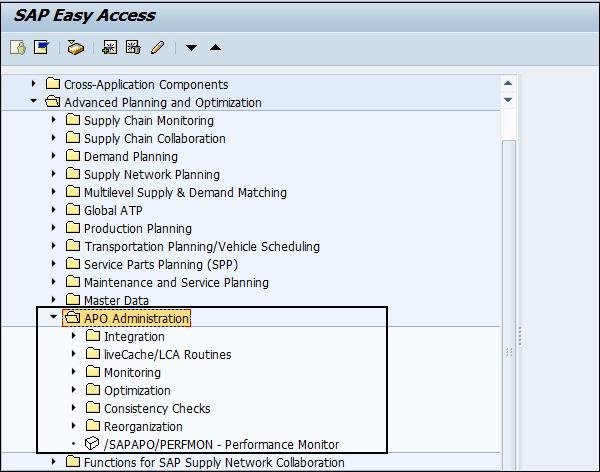The width and height of the screenshot is (600, 472).
Task: Click the move favorites down arrow
Action: pyautogui.click(x=191, y=48)
